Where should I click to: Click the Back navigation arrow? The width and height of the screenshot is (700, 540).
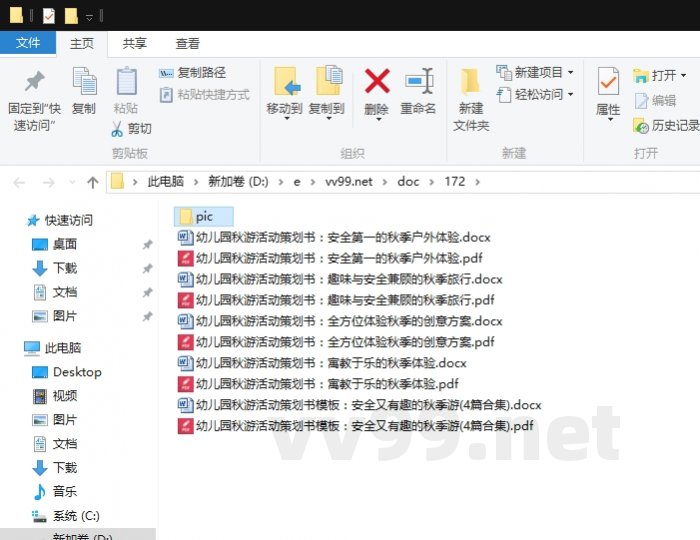click(19, 182)
